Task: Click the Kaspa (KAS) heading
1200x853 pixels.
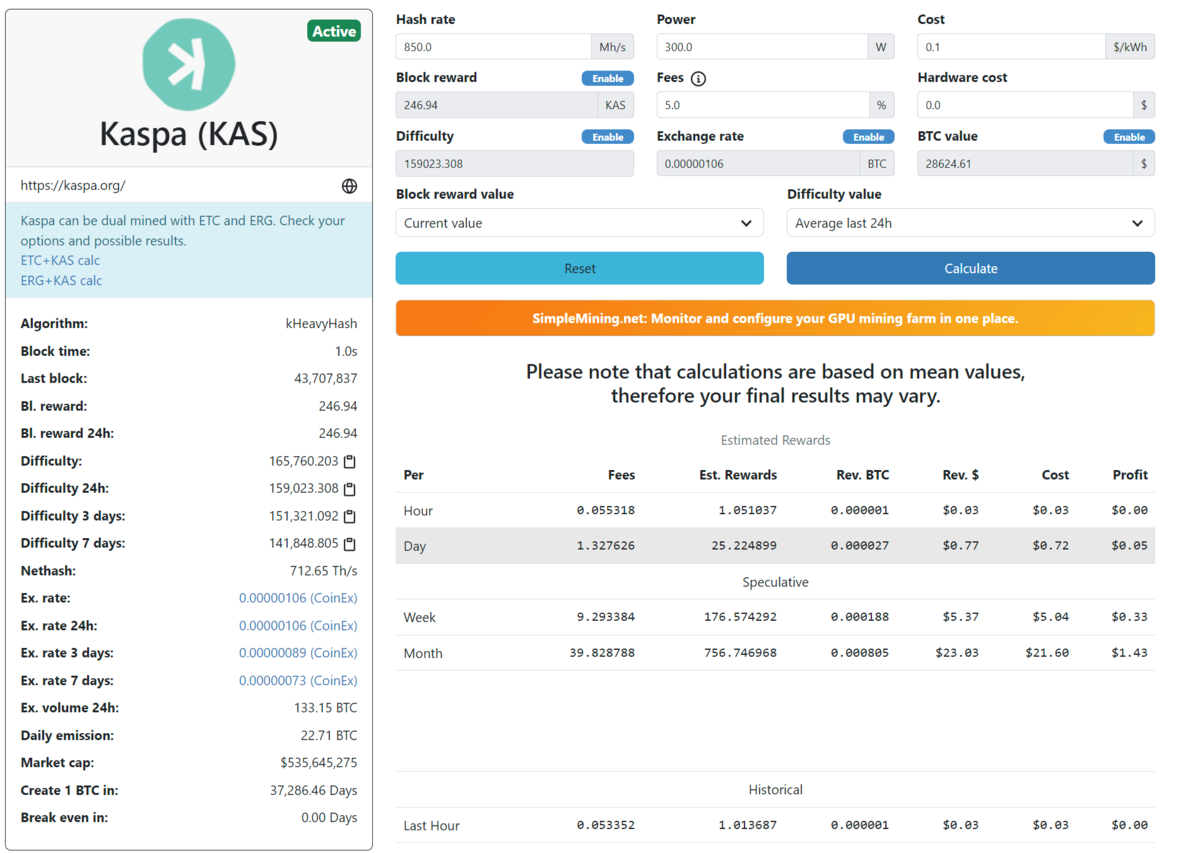Action: click(189, 134)
